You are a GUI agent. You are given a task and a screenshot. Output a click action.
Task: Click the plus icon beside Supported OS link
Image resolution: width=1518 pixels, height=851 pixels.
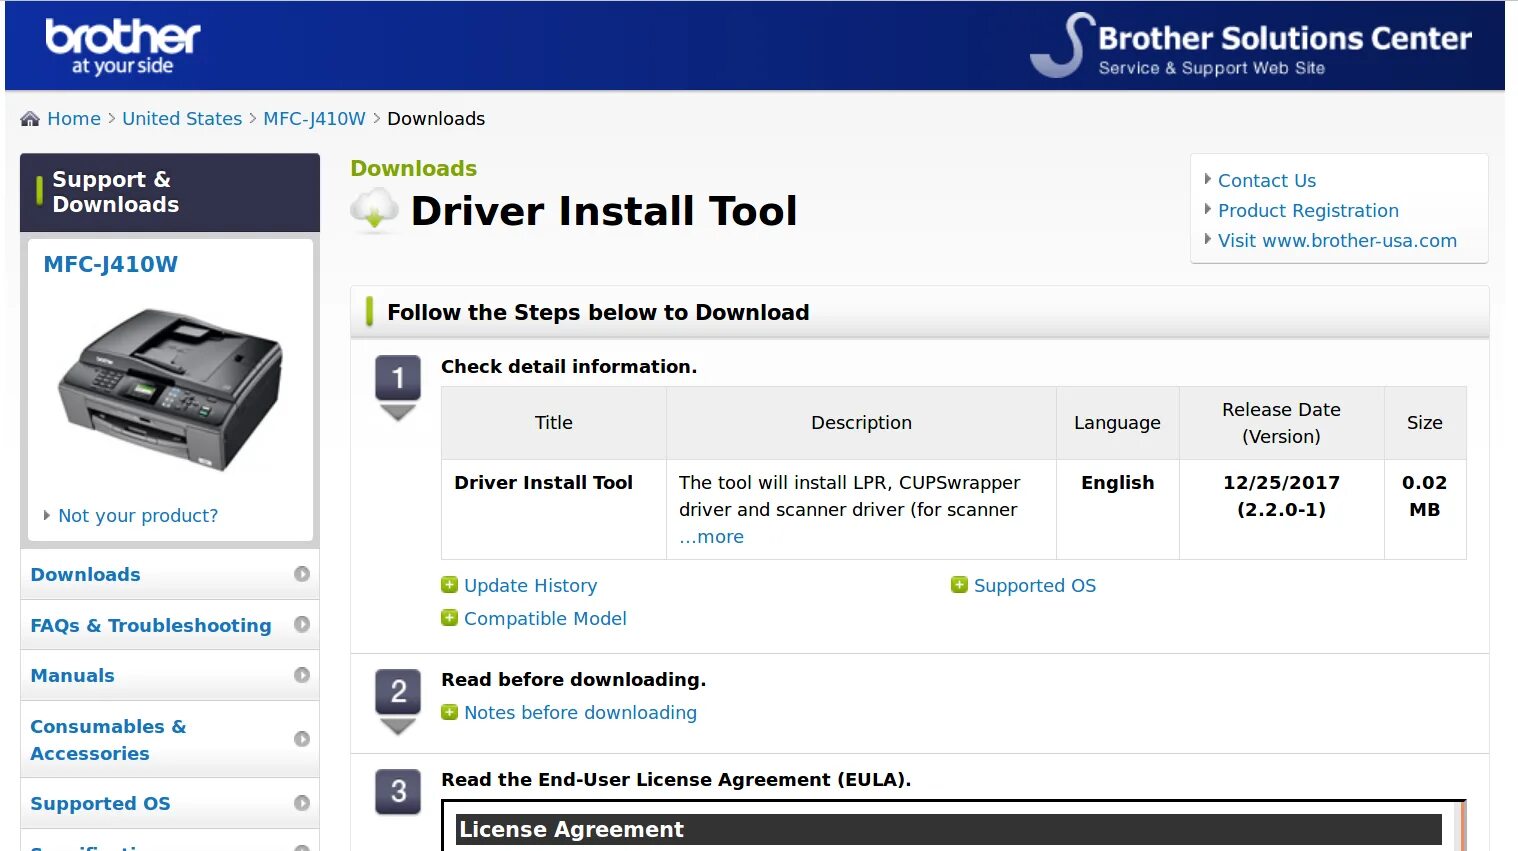959,585
